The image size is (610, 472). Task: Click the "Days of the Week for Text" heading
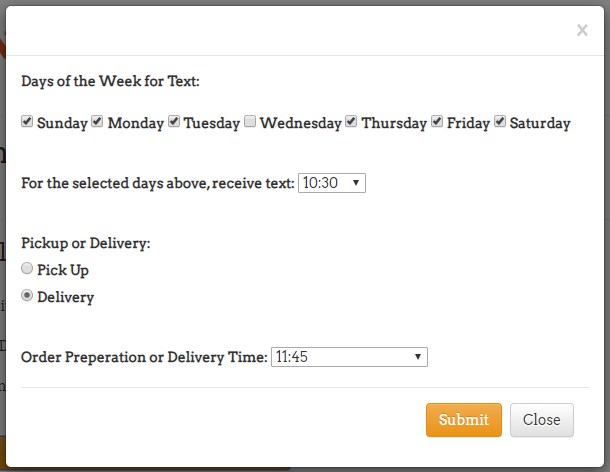pos(110,82)
